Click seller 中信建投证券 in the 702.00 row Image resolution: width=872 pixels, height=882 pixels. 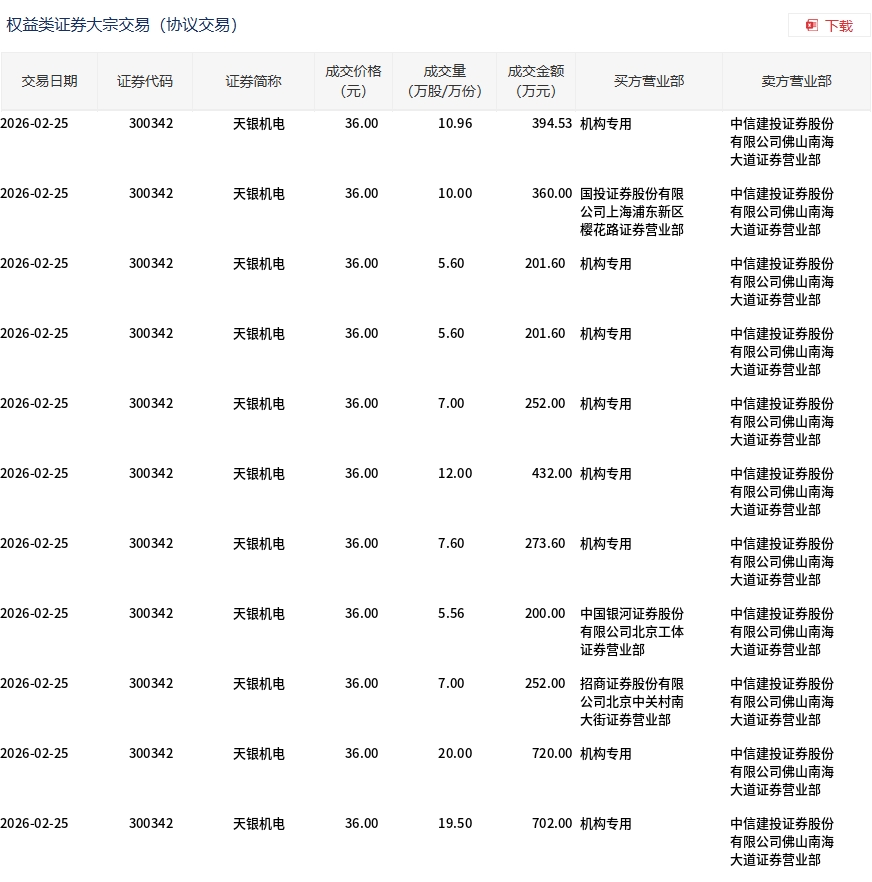coord(782,842)
